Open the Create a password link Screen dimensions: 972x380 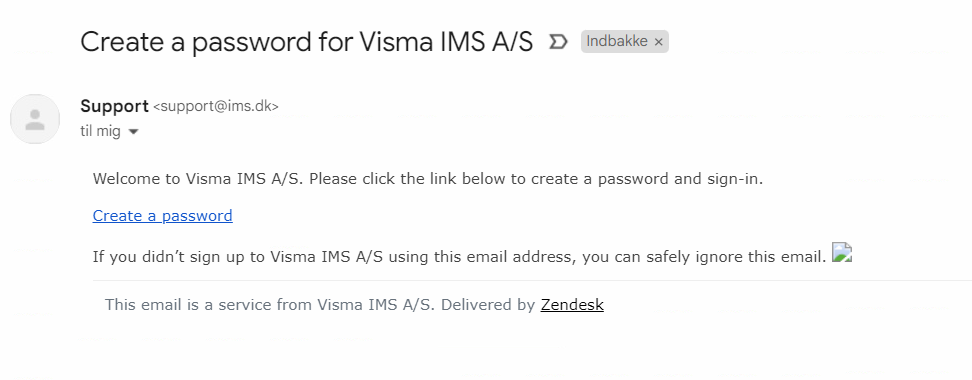click(162, 216)
